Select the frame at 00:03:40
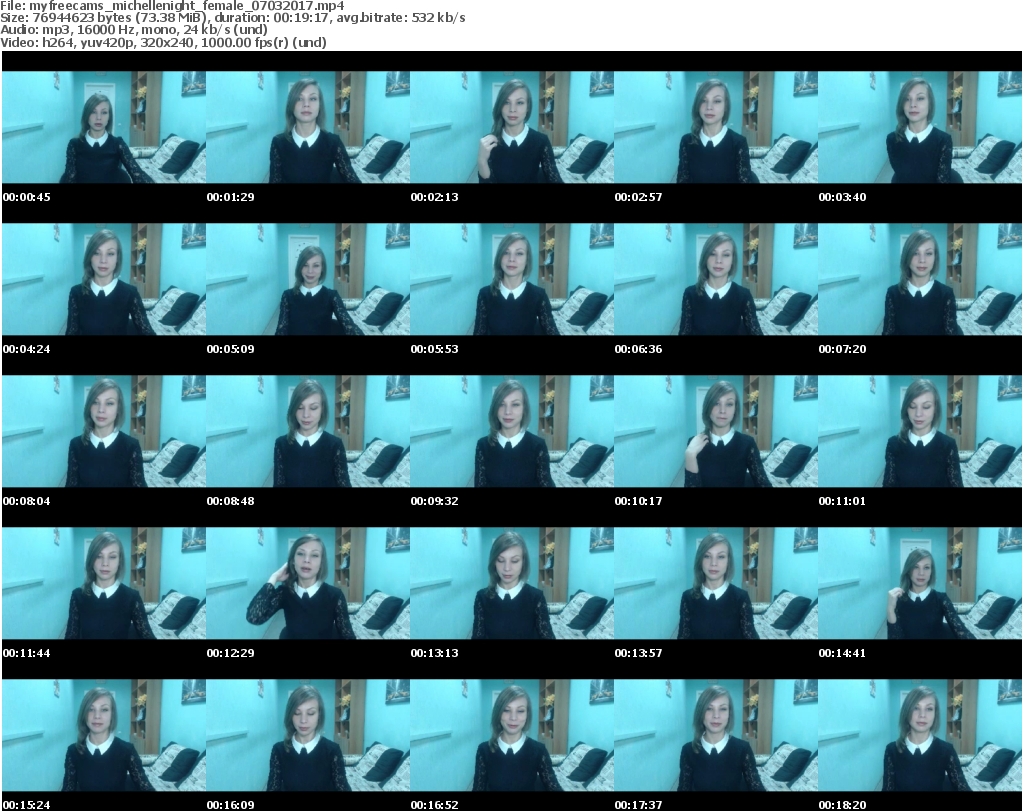The height and width of the screenshot is (811, 1024). tap(920, 127)
